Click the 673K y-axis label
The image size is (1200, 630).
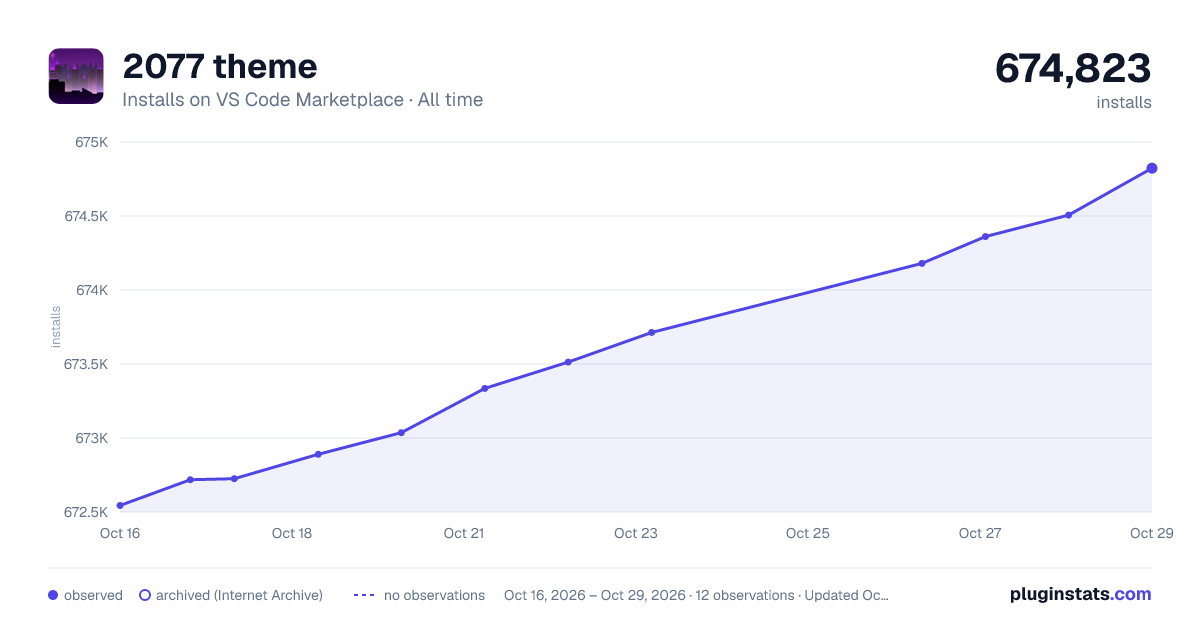point(91,438)
